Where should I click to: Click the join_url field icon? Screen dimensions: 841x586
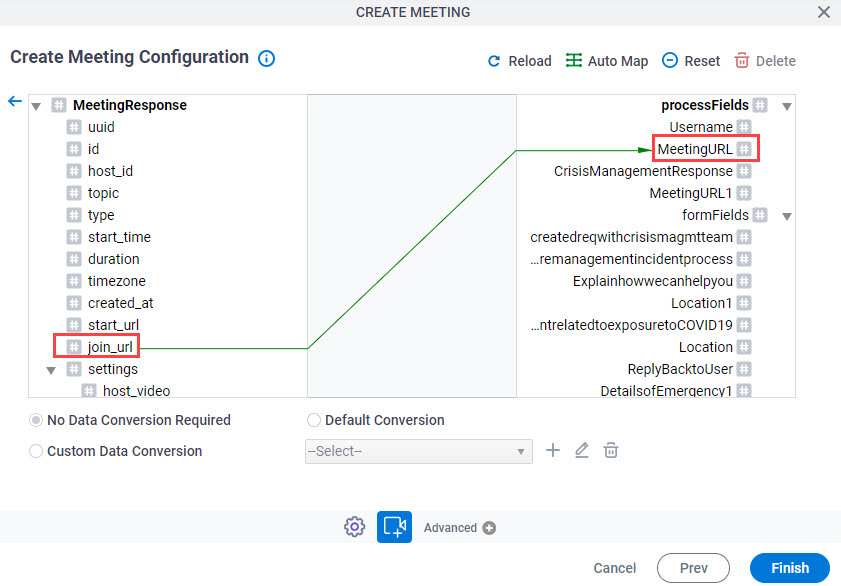tap(74, 347)
